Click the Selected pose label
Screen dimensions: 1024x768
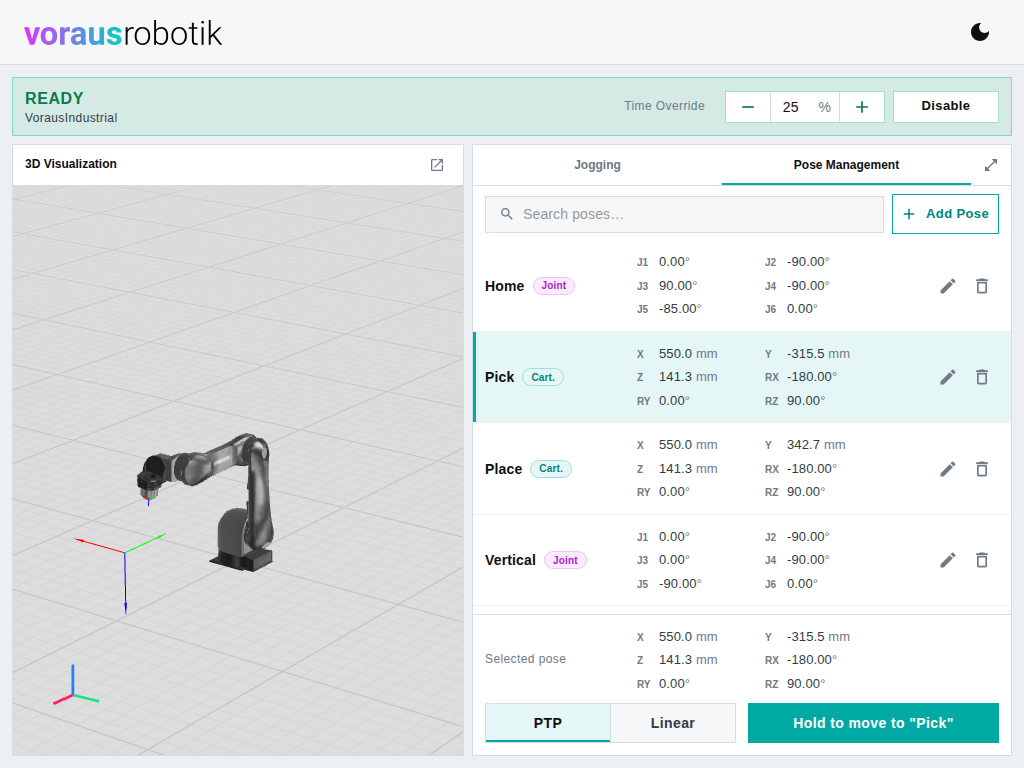pos(525,659)
